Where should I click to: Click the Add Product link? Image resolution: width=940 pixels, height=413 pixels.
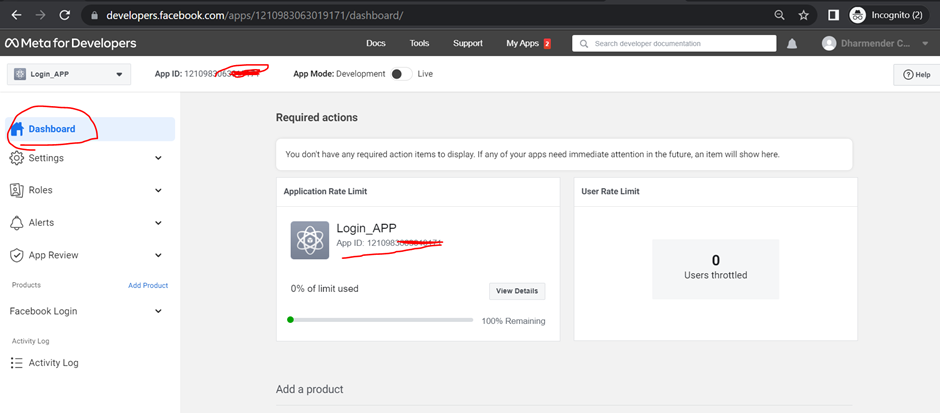[x=148, y=285]
